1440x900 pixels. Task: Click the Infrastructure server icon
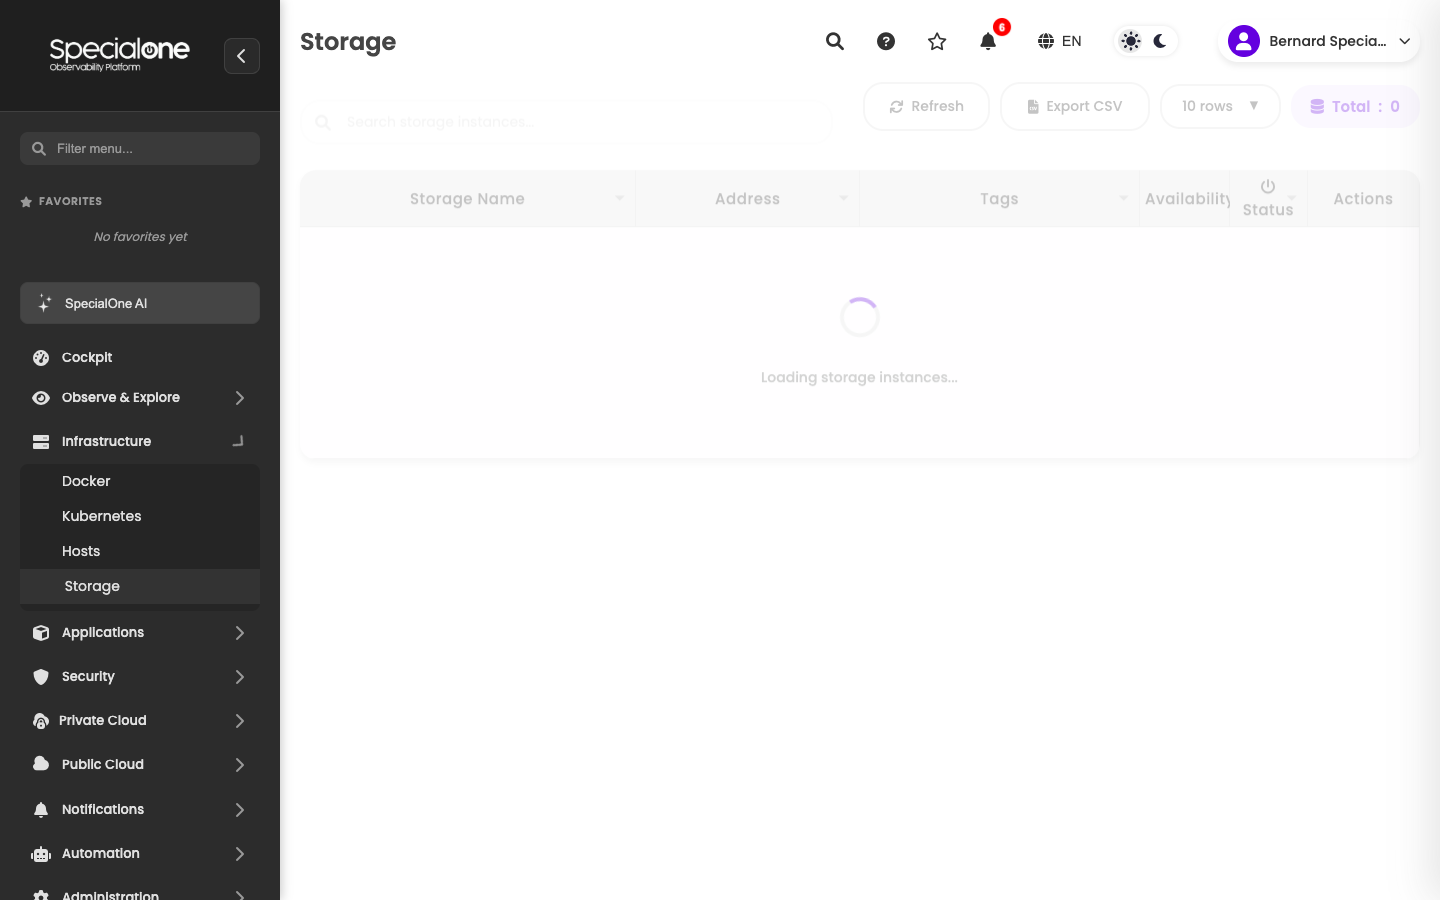tap(41, 442)
